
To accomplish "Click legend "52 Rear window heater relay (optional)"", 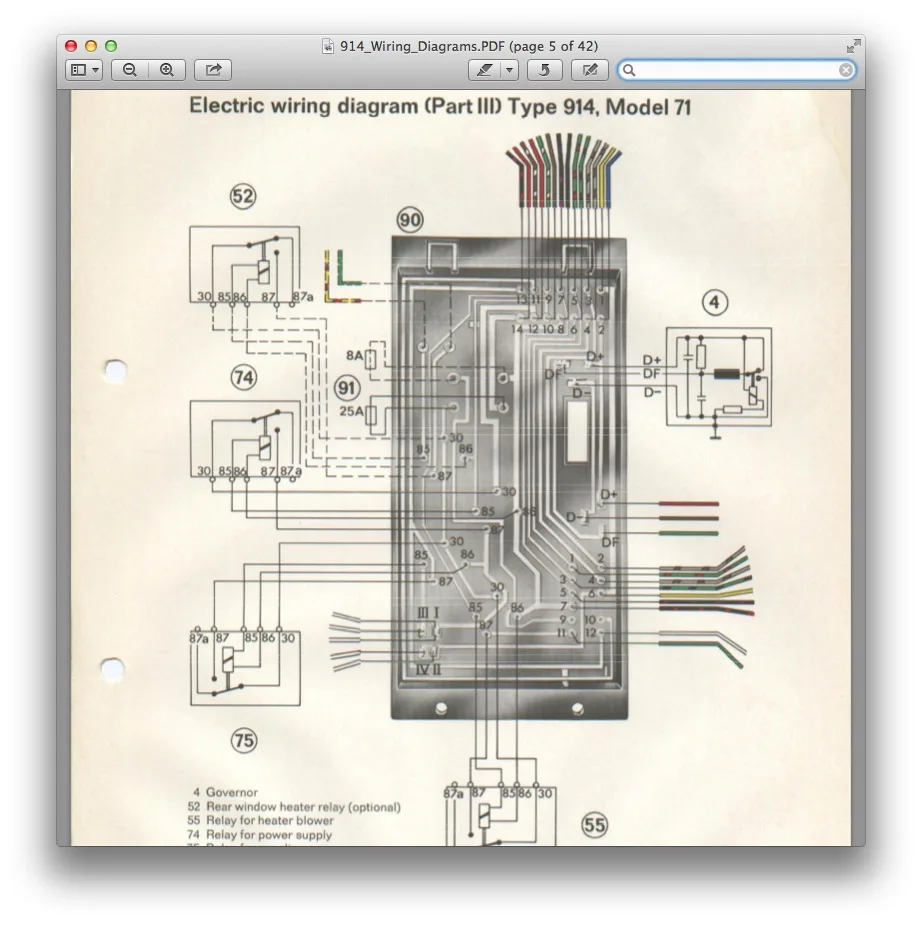I will click(x=294, y=806).
